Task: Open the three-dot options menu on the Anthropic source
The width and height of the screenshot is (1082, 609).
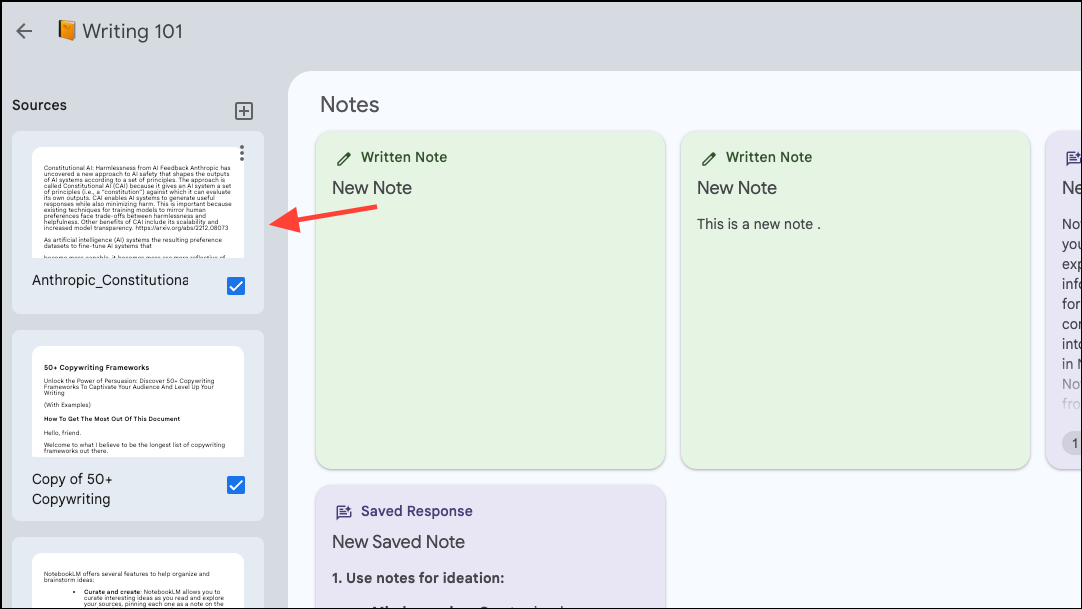Action: click(242, 152)
